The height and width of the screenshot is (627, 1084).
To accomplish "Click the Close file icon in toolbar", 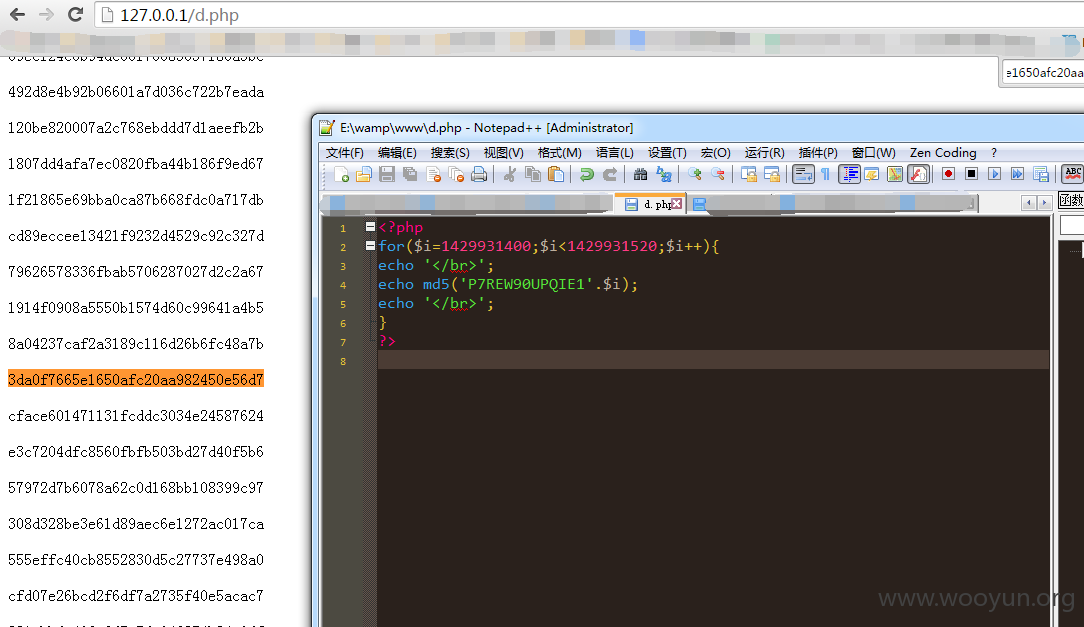I will [433, 174].
